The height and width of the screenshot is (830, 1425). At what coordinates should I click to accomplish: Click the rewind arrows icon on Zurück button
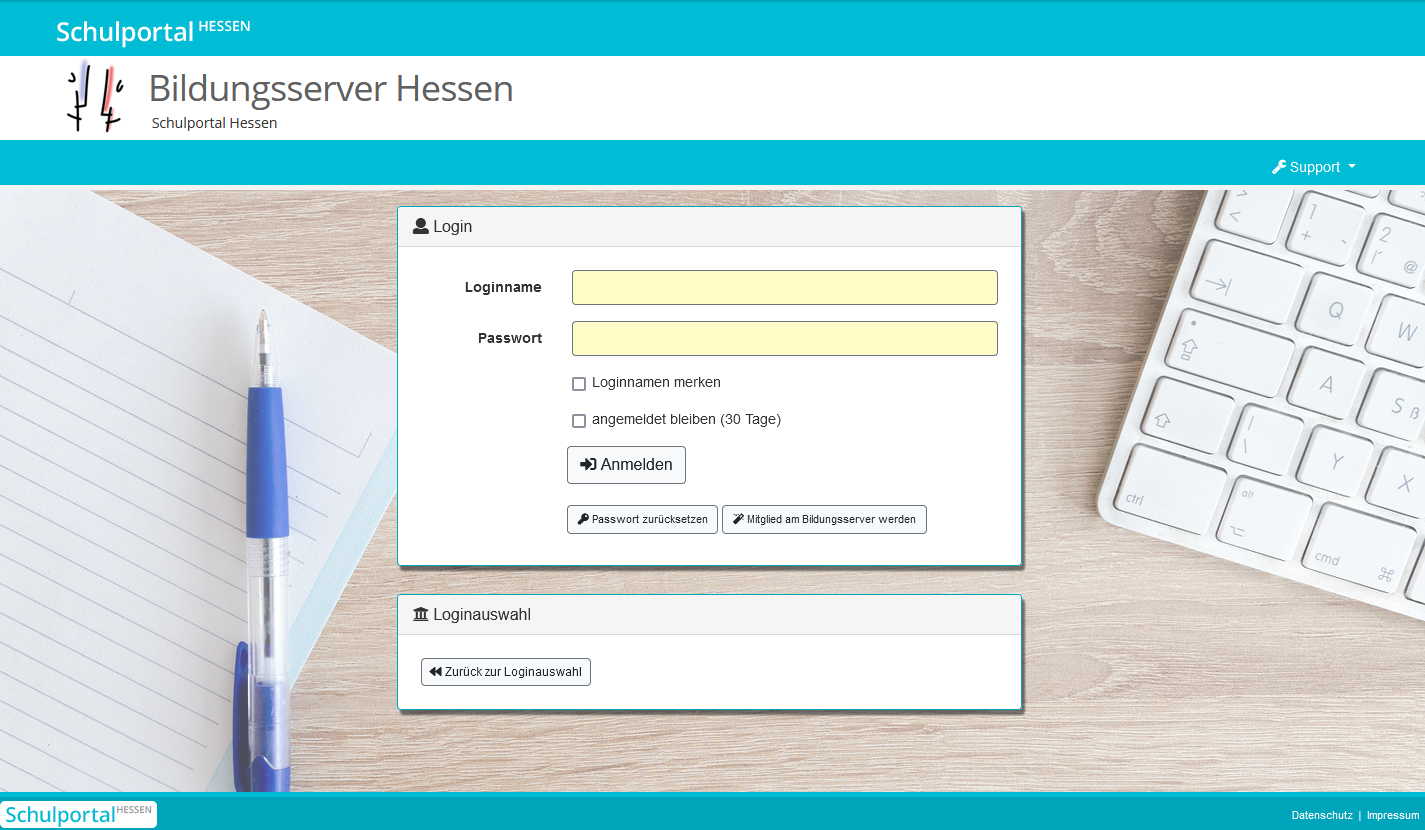pyautogui.click(x=435, y=672)
